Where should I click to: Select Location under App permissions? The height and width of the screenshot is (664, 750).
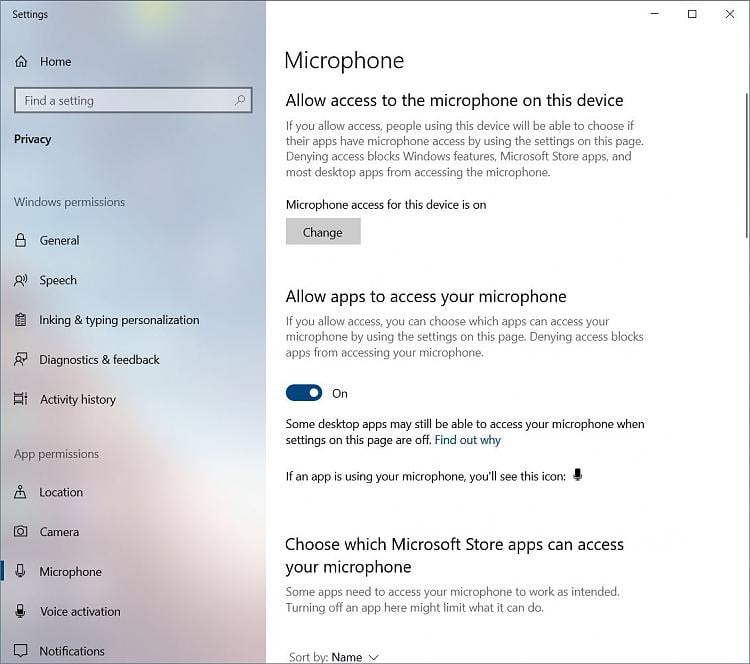[61, 492]
